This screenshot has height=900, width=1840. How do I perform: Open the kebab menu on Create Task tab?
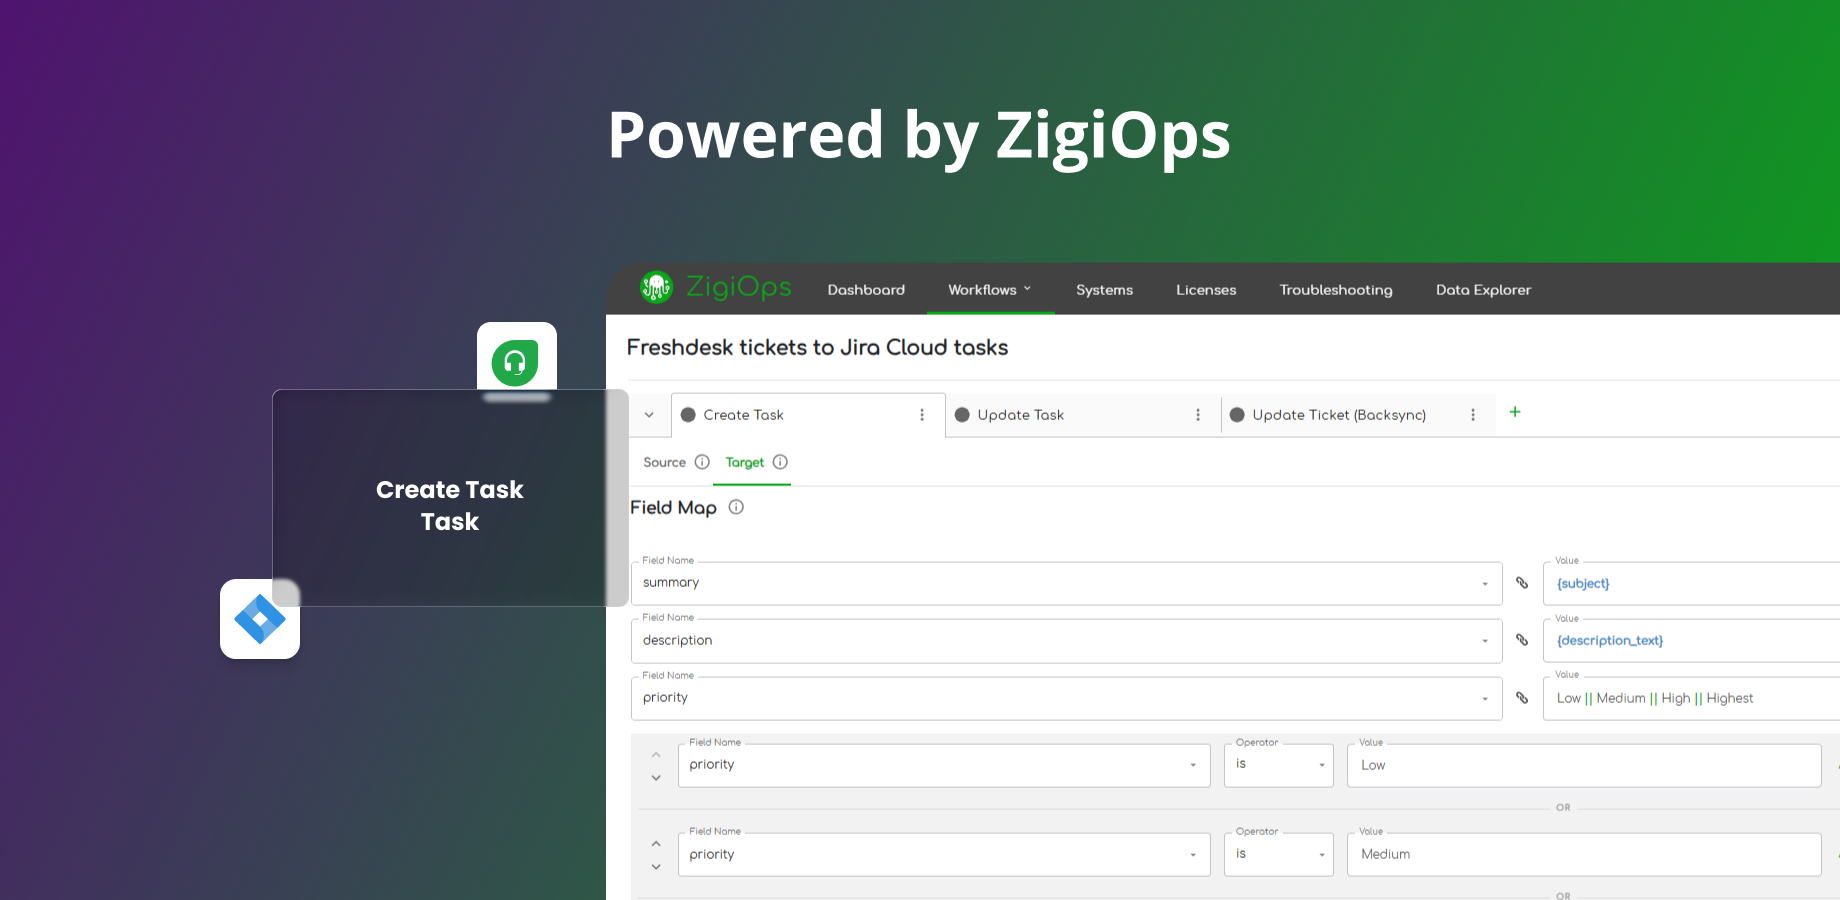tap(921, 414)
